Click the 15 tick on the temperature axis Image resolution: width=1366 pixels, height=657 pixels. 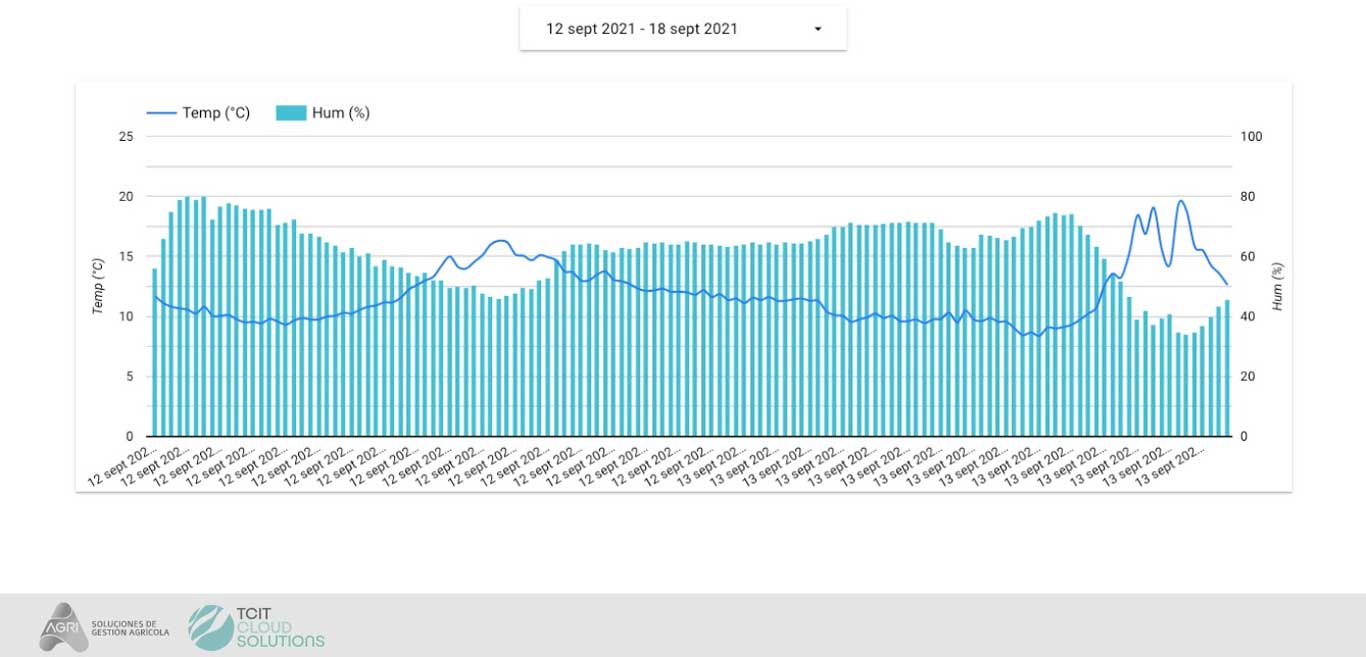(x=126, y=257)
